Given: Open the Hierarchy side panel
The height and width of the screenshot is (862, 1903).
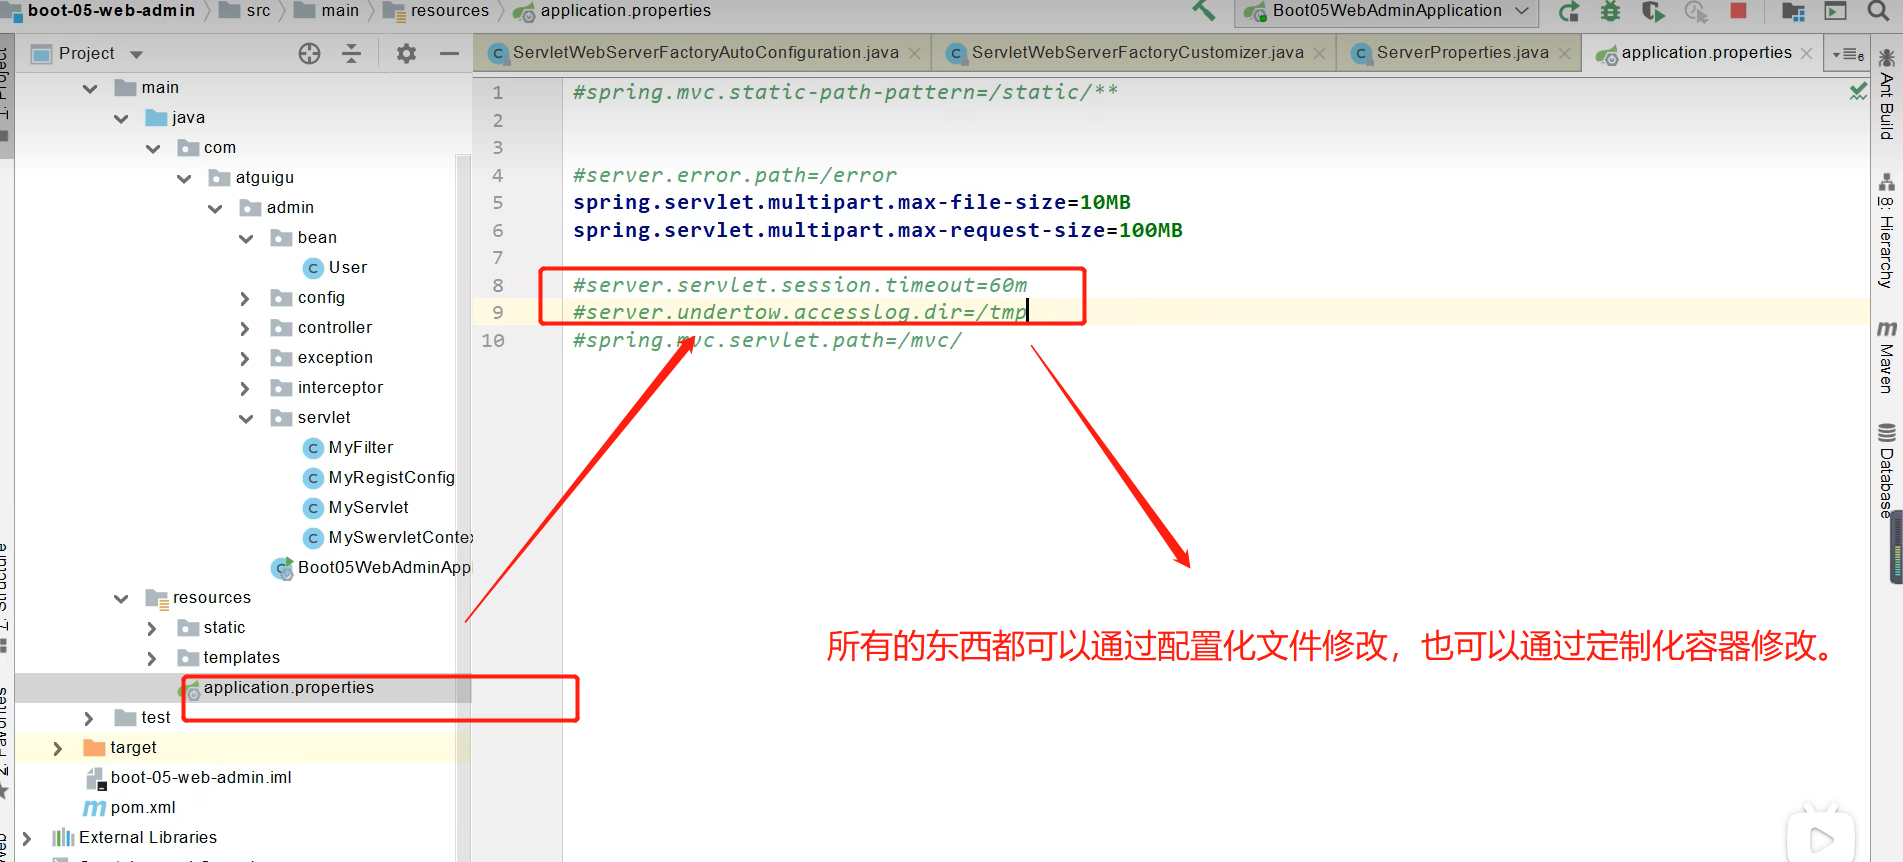Looking at the screenshot, I should click(1886, 231).
